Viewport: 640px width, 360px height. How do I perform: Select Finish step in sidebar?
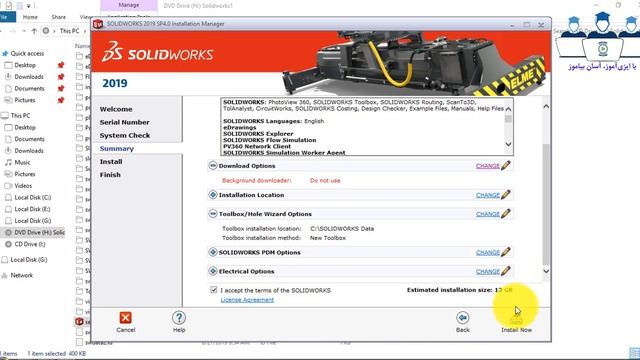point(110,175)
